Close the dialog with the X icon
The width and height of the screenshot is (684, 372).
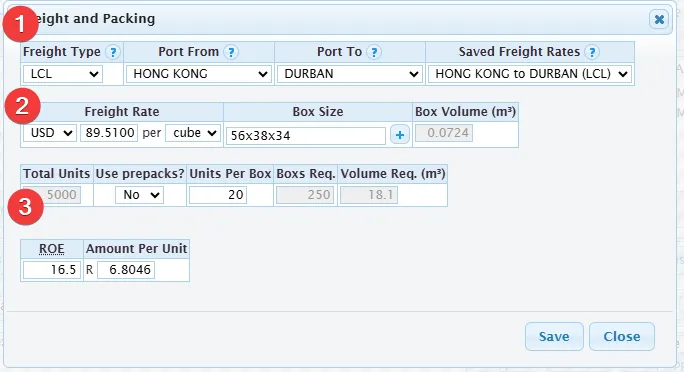tap(659, 19)
